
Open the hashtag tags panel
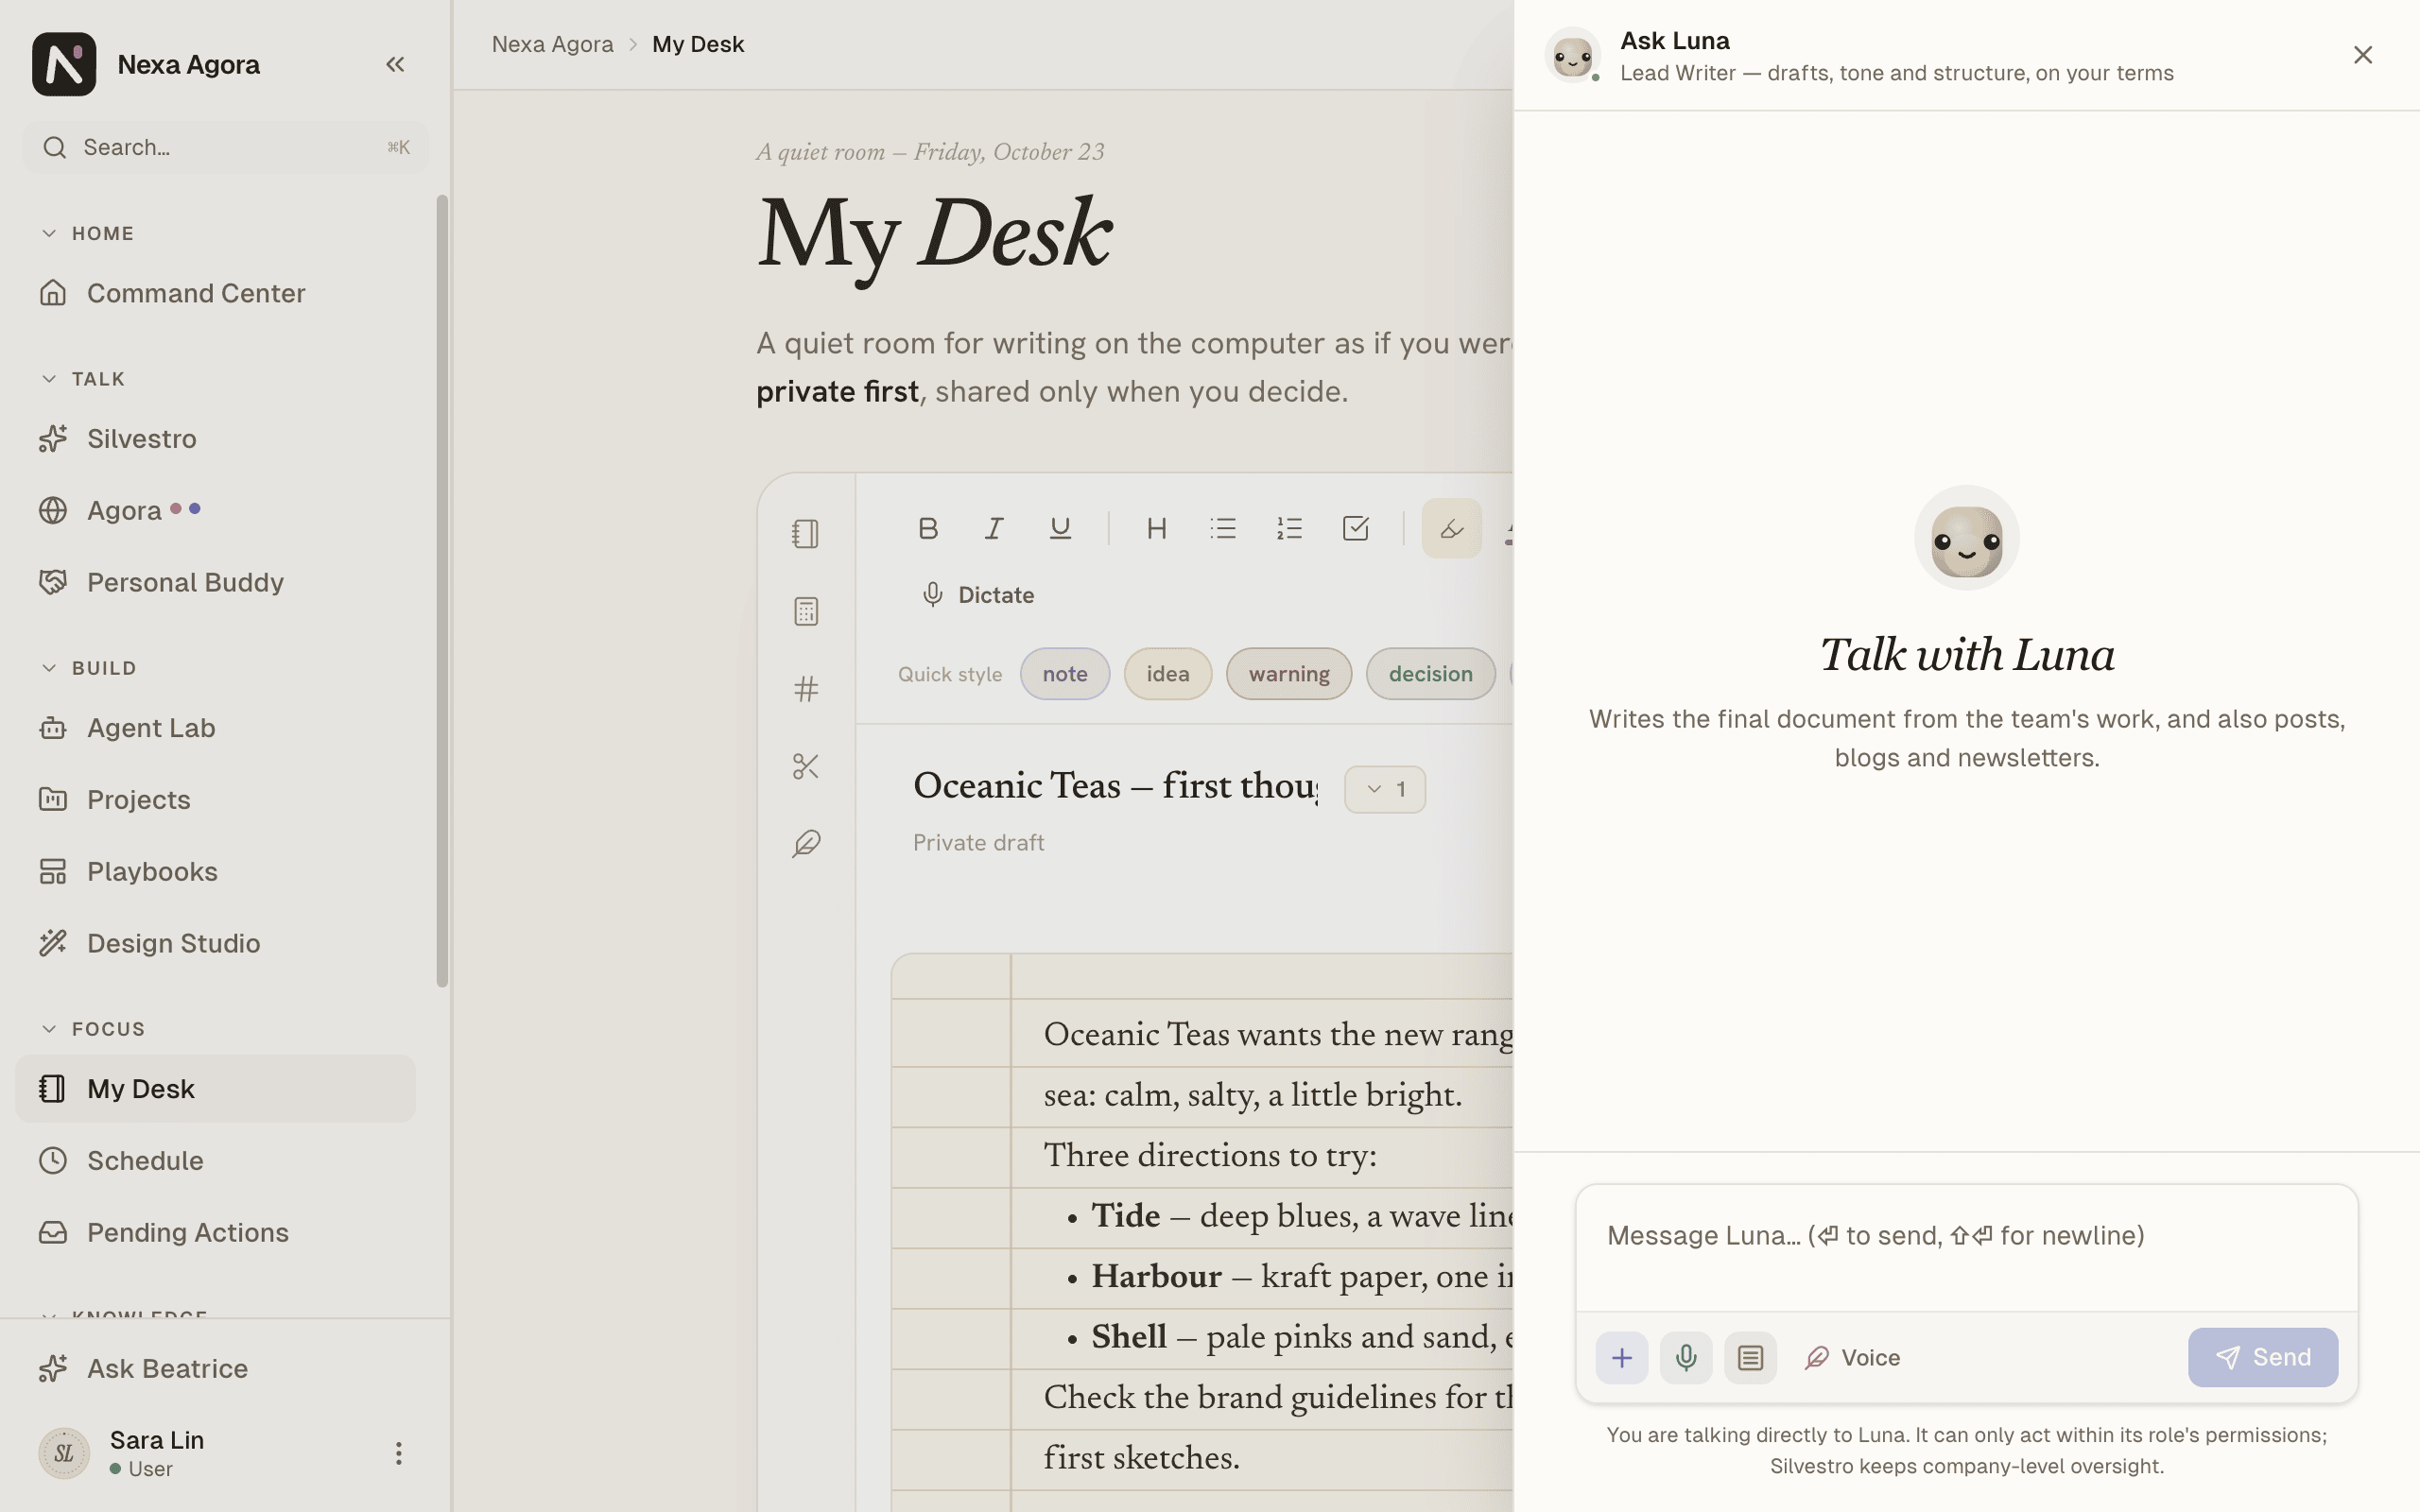806,688
